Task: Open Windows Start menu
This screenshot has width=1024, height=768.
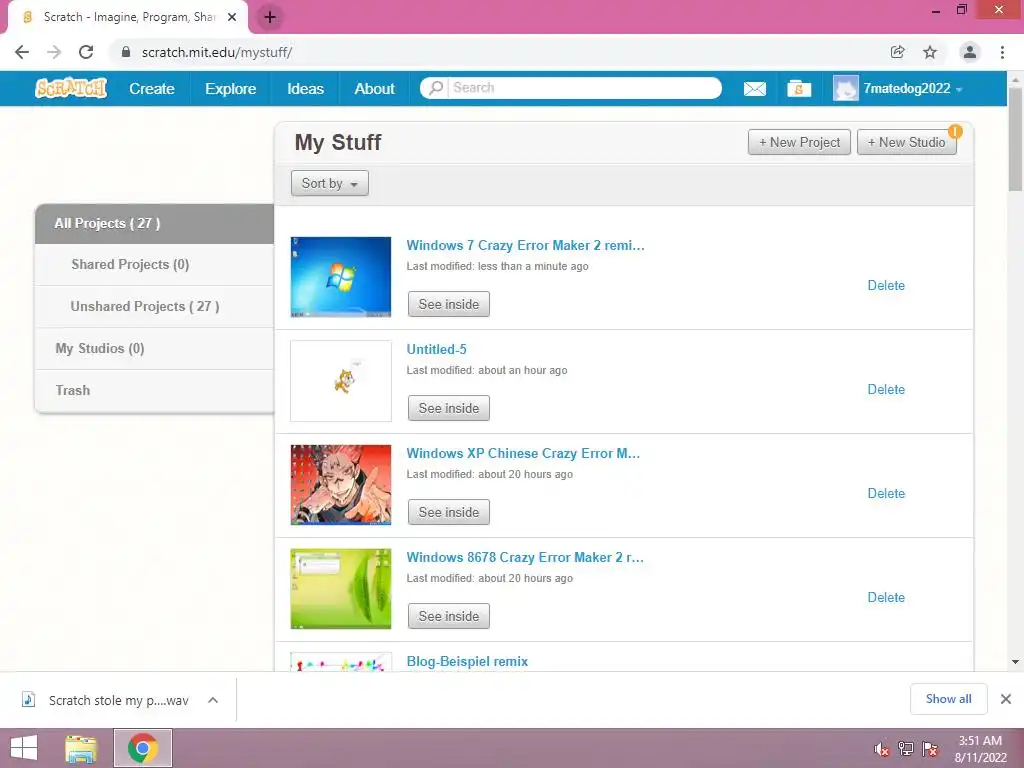Action: click(24, 748)
